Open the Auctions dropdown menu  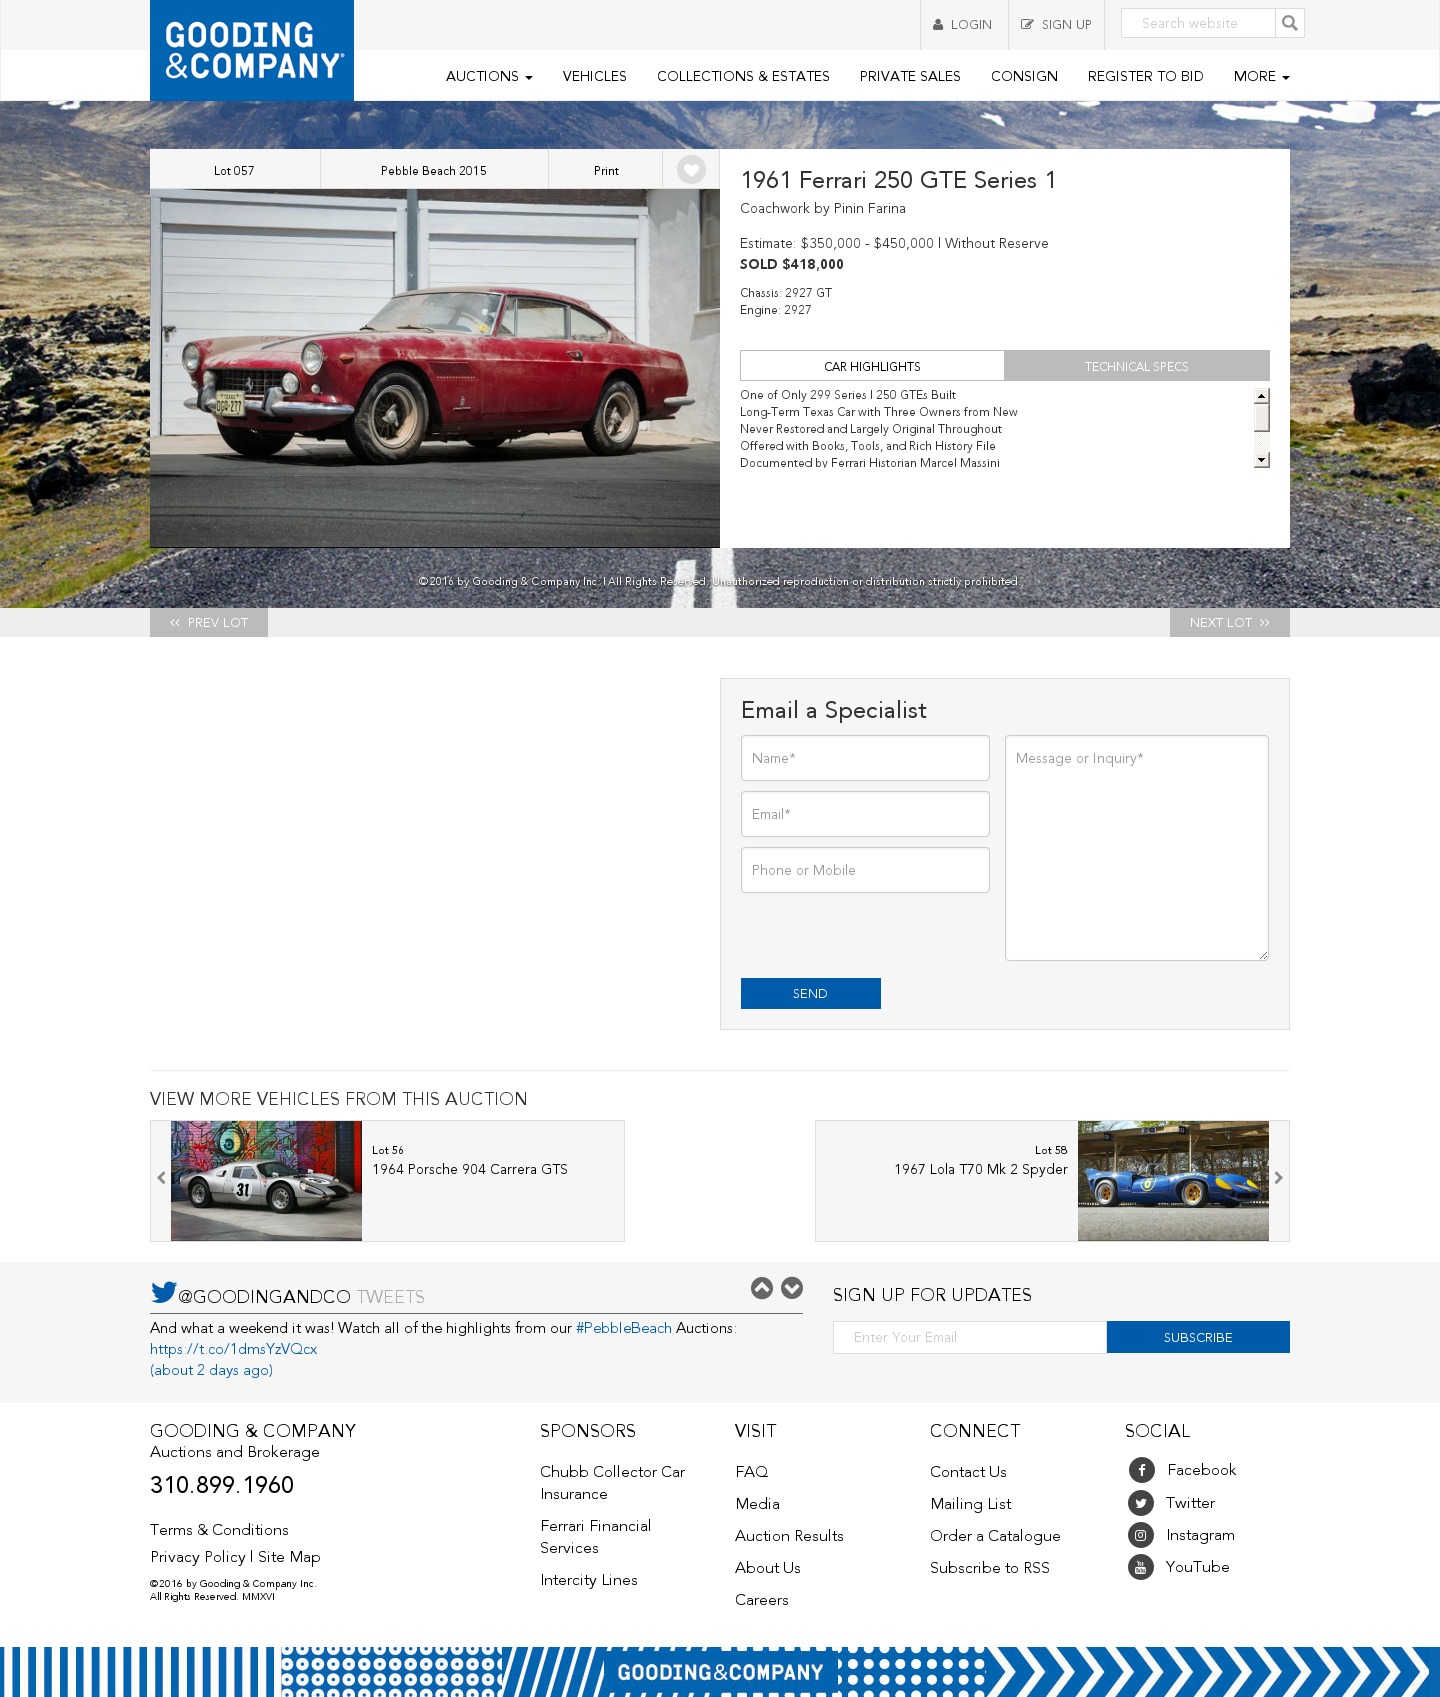pos(489,76)
